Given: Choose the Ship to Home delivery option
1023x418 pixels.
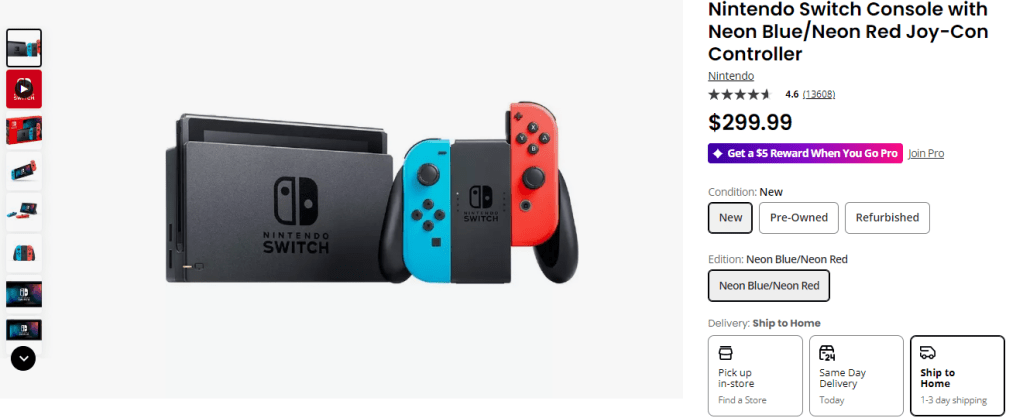Looking at the screenshot, I should click(957, 375).
